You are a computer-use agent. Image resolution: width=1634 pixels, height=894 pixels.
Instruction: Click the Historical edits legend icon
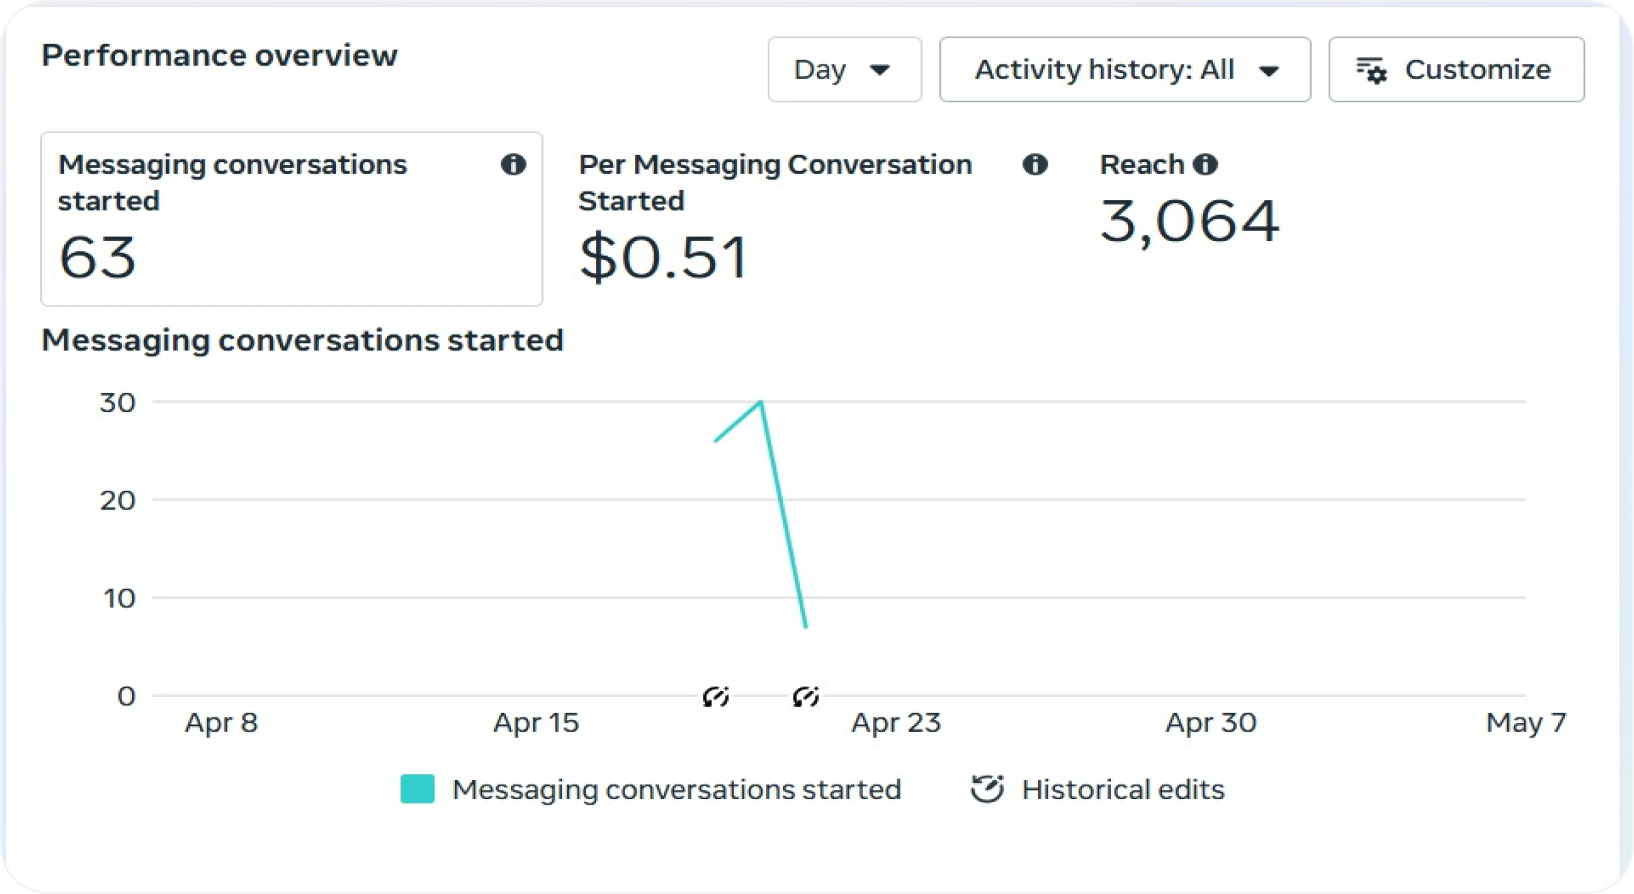tap(987, 789)
